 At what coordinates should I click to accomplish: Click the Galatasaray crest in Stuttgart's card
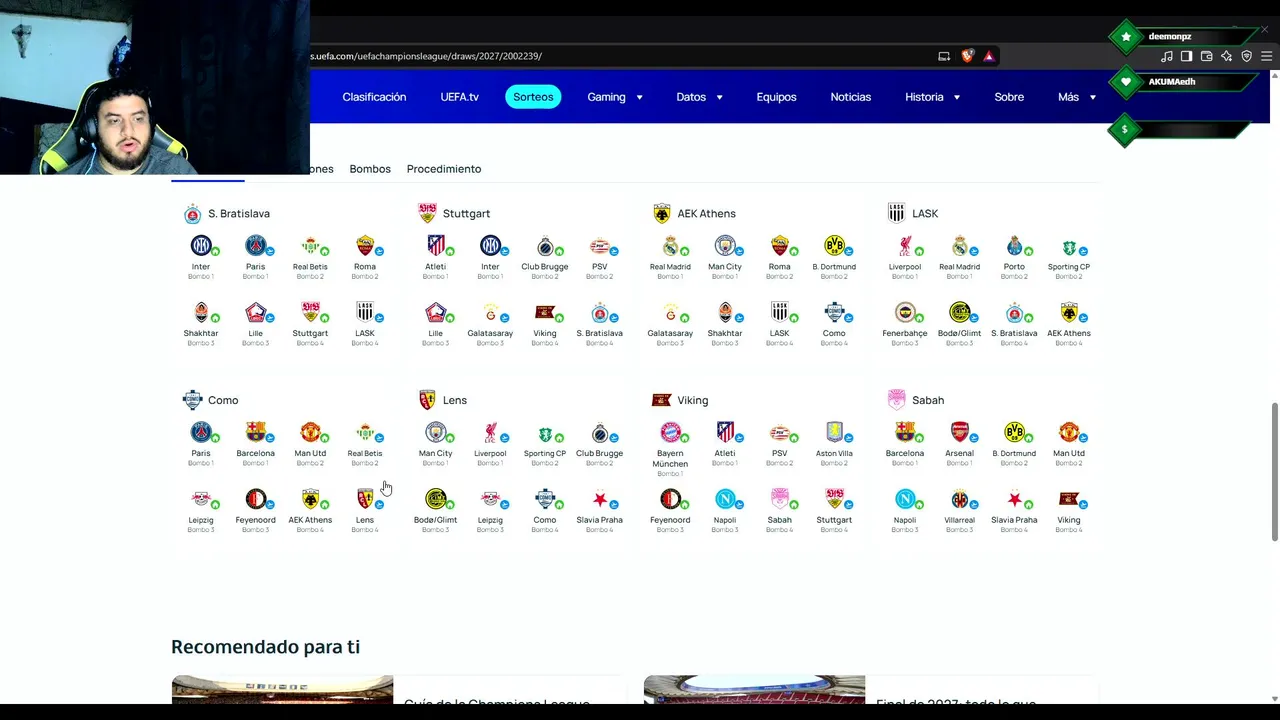coord(490,313)
